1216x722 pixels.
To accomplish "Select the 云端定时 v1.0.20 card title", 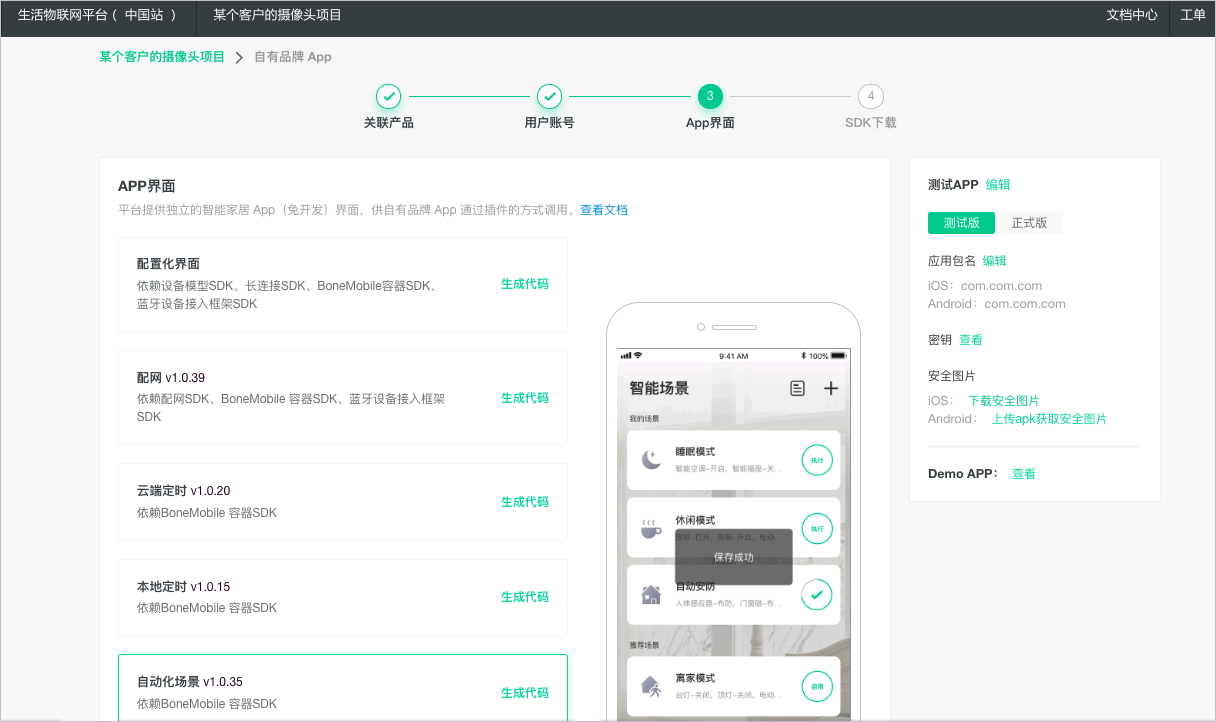I will (x=184, y=491).
